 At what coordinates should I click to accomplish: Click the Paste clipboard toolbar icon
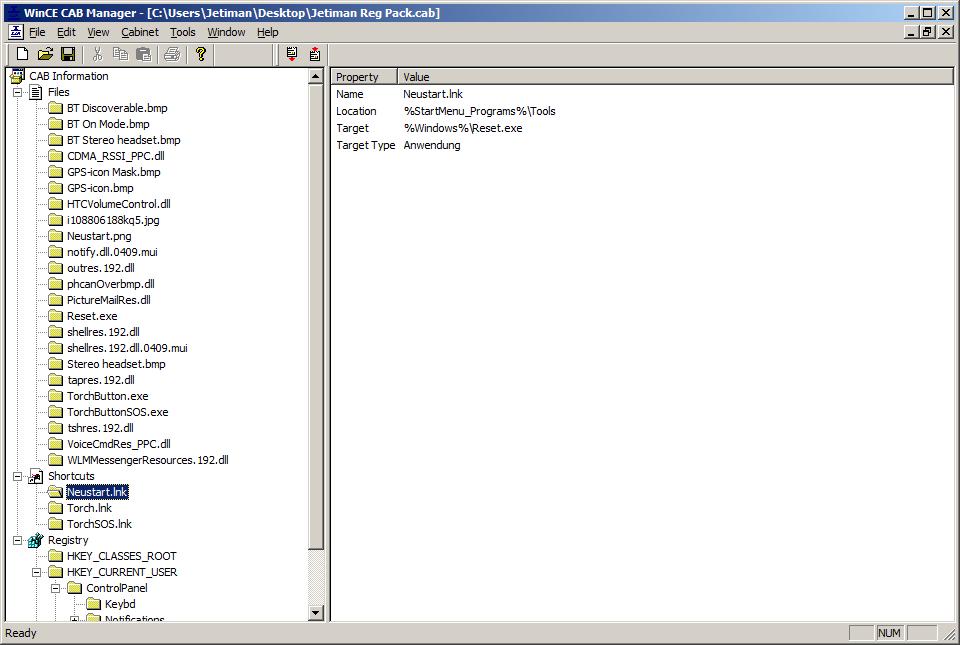143,54
